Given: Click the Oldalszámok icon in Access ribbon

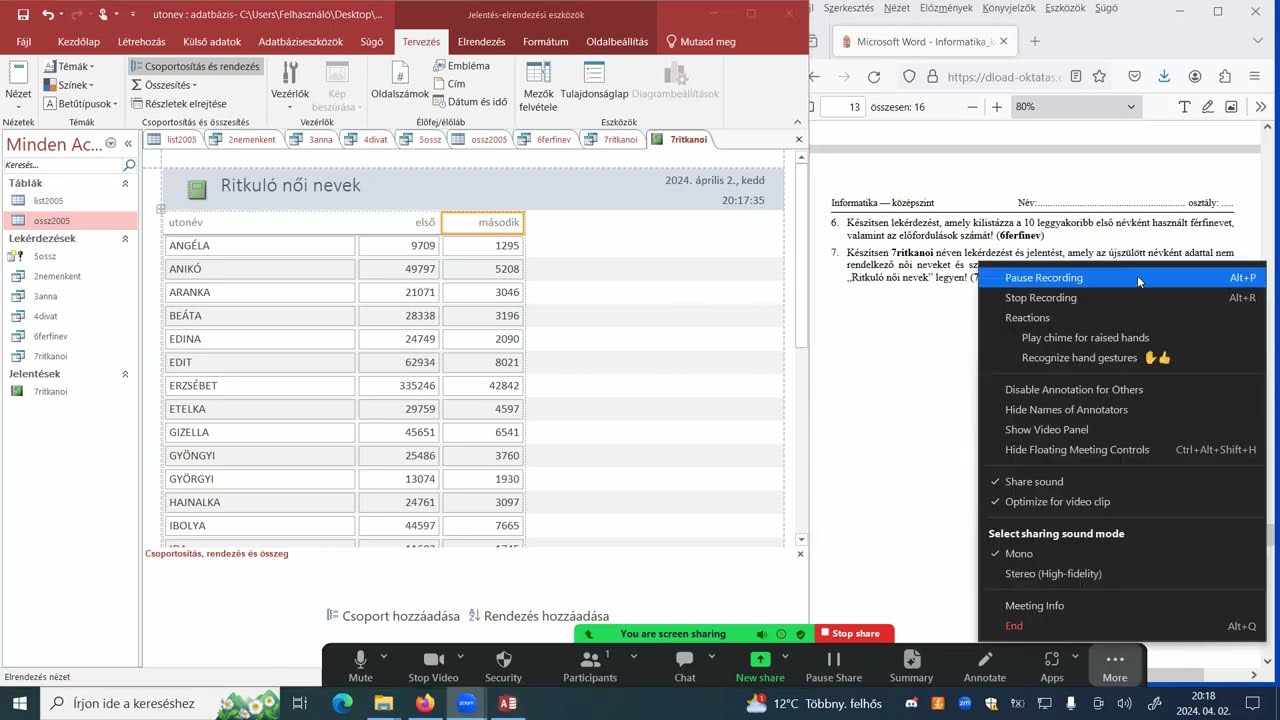Looking at the screenshot, I should pos(400,82).
